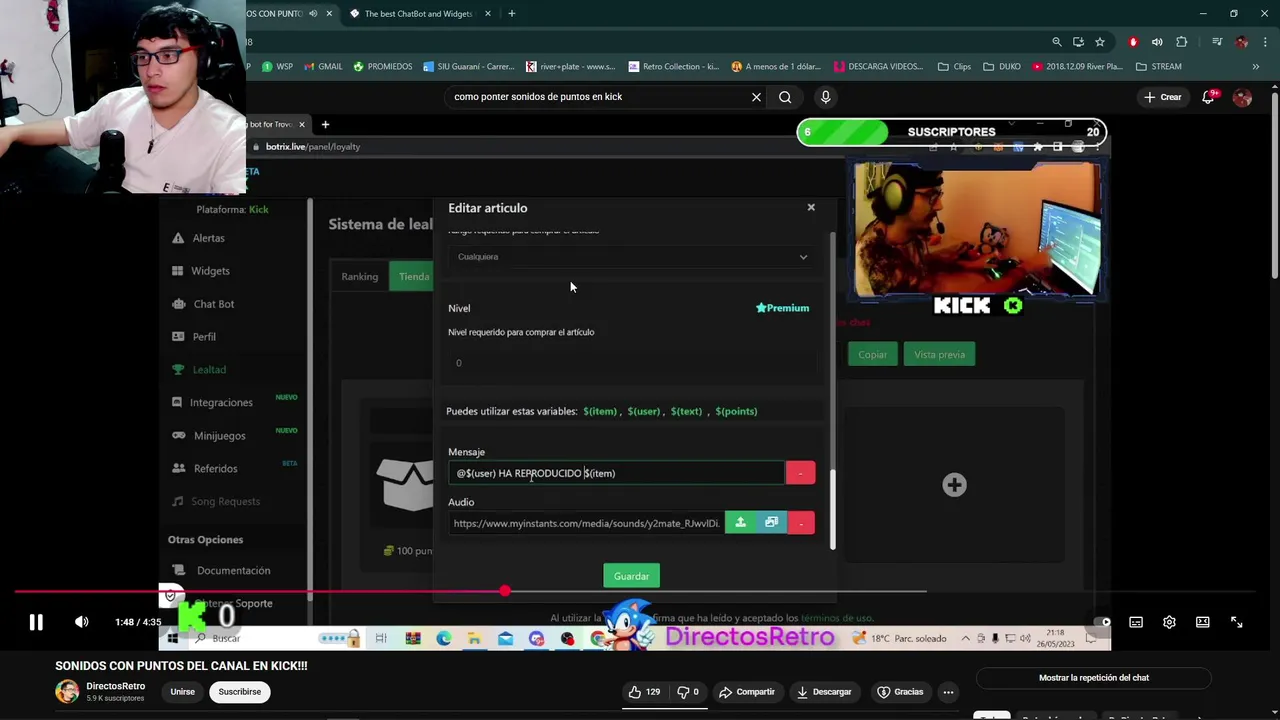The image size is (1280, 720).
Task: Insert the $(user) variable
Action: [x=644, y=411]
